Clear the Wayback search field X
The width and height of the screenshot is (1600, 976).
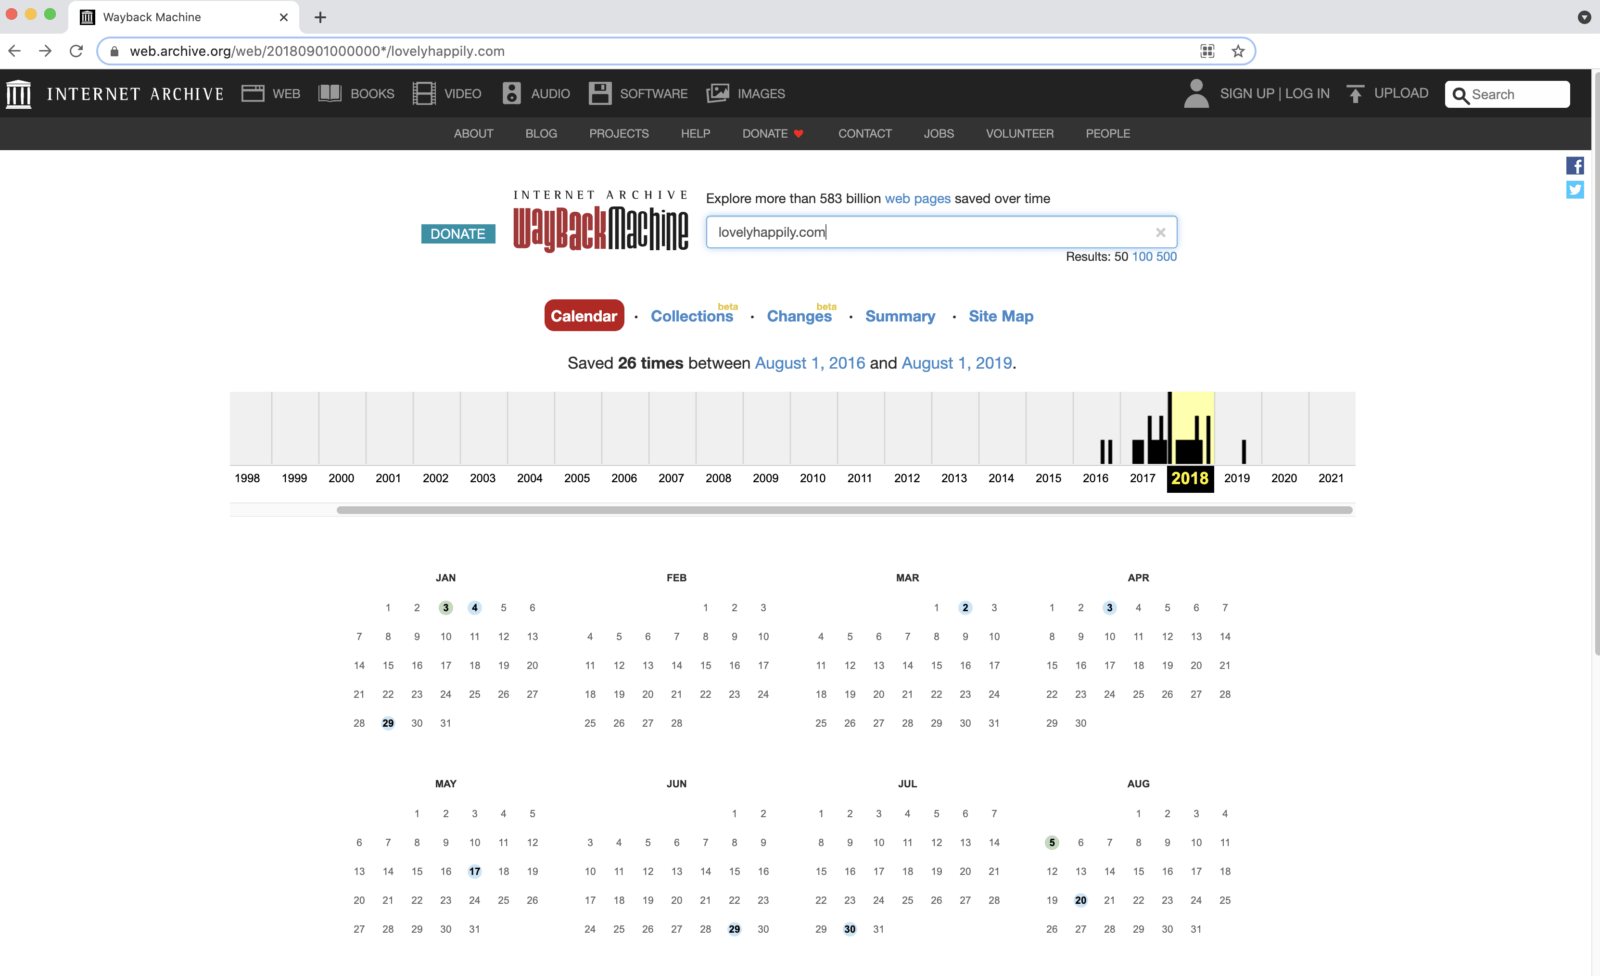pos(1161,232)
